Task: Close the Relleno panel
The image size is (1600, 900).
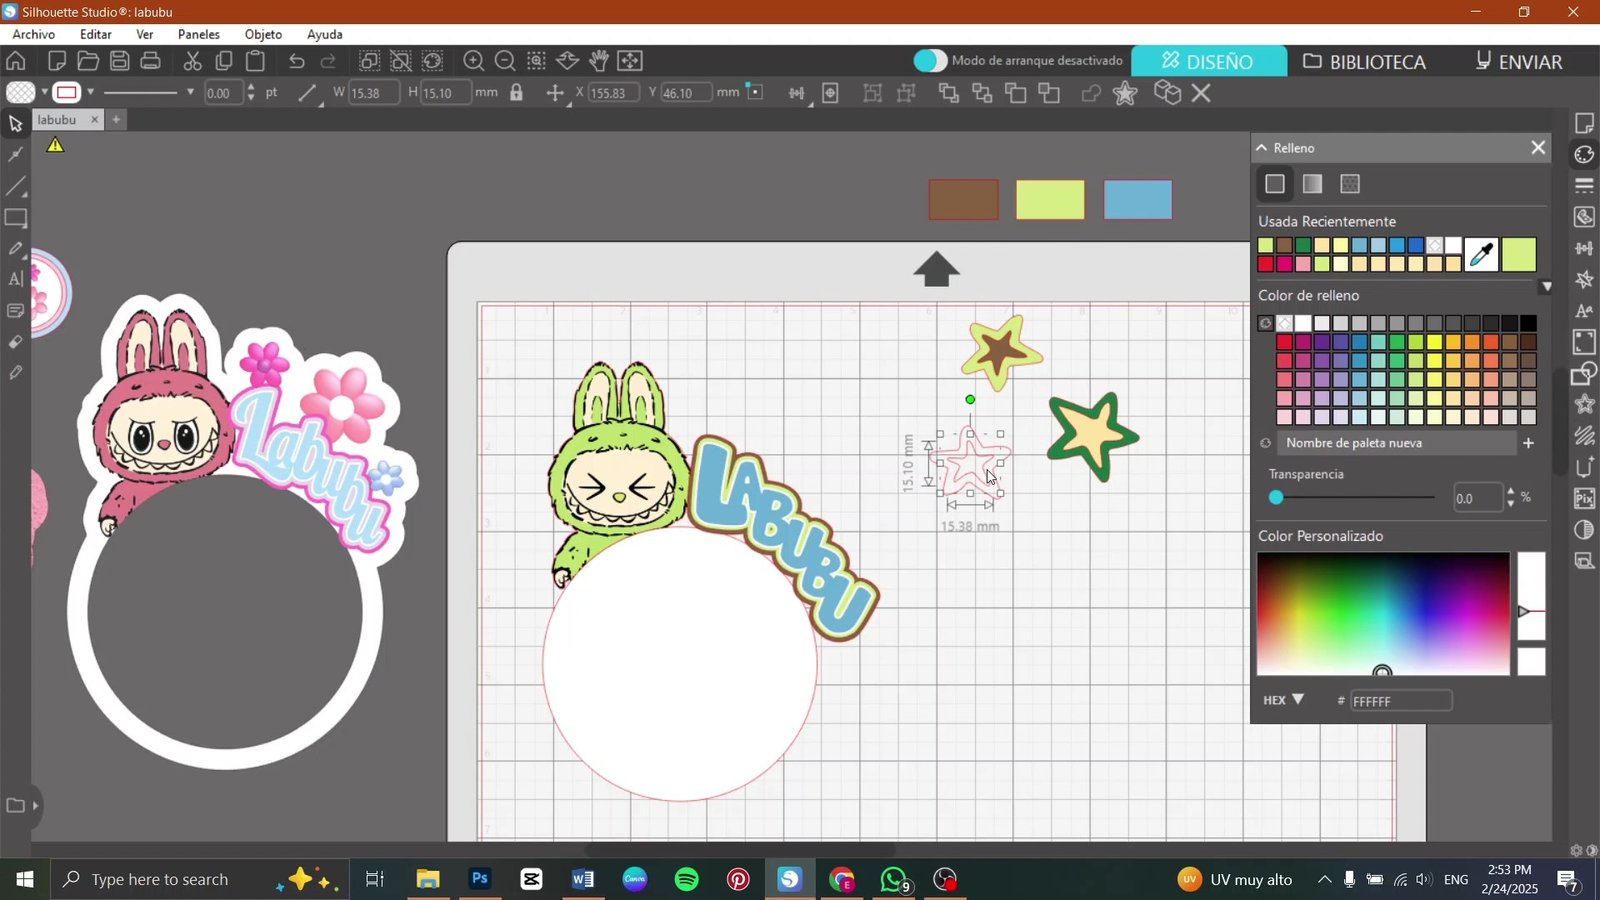Action: click(x=1538, y=148)
